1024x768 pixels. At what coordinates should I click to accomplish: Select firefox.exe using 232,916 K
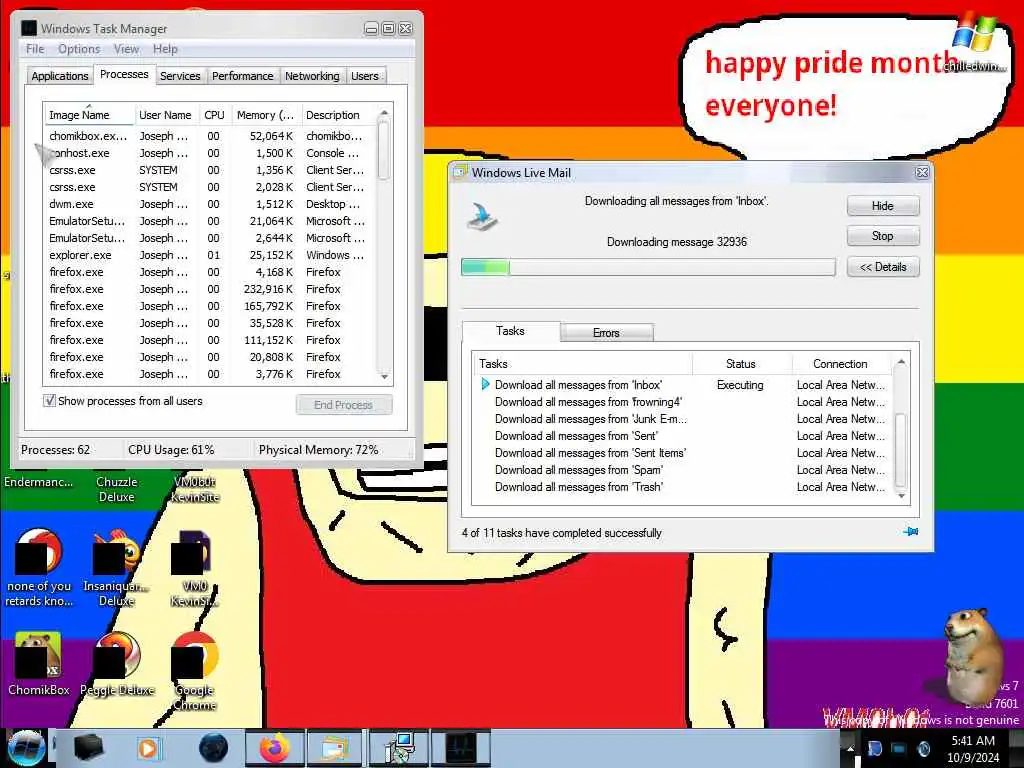click(209, 289)
